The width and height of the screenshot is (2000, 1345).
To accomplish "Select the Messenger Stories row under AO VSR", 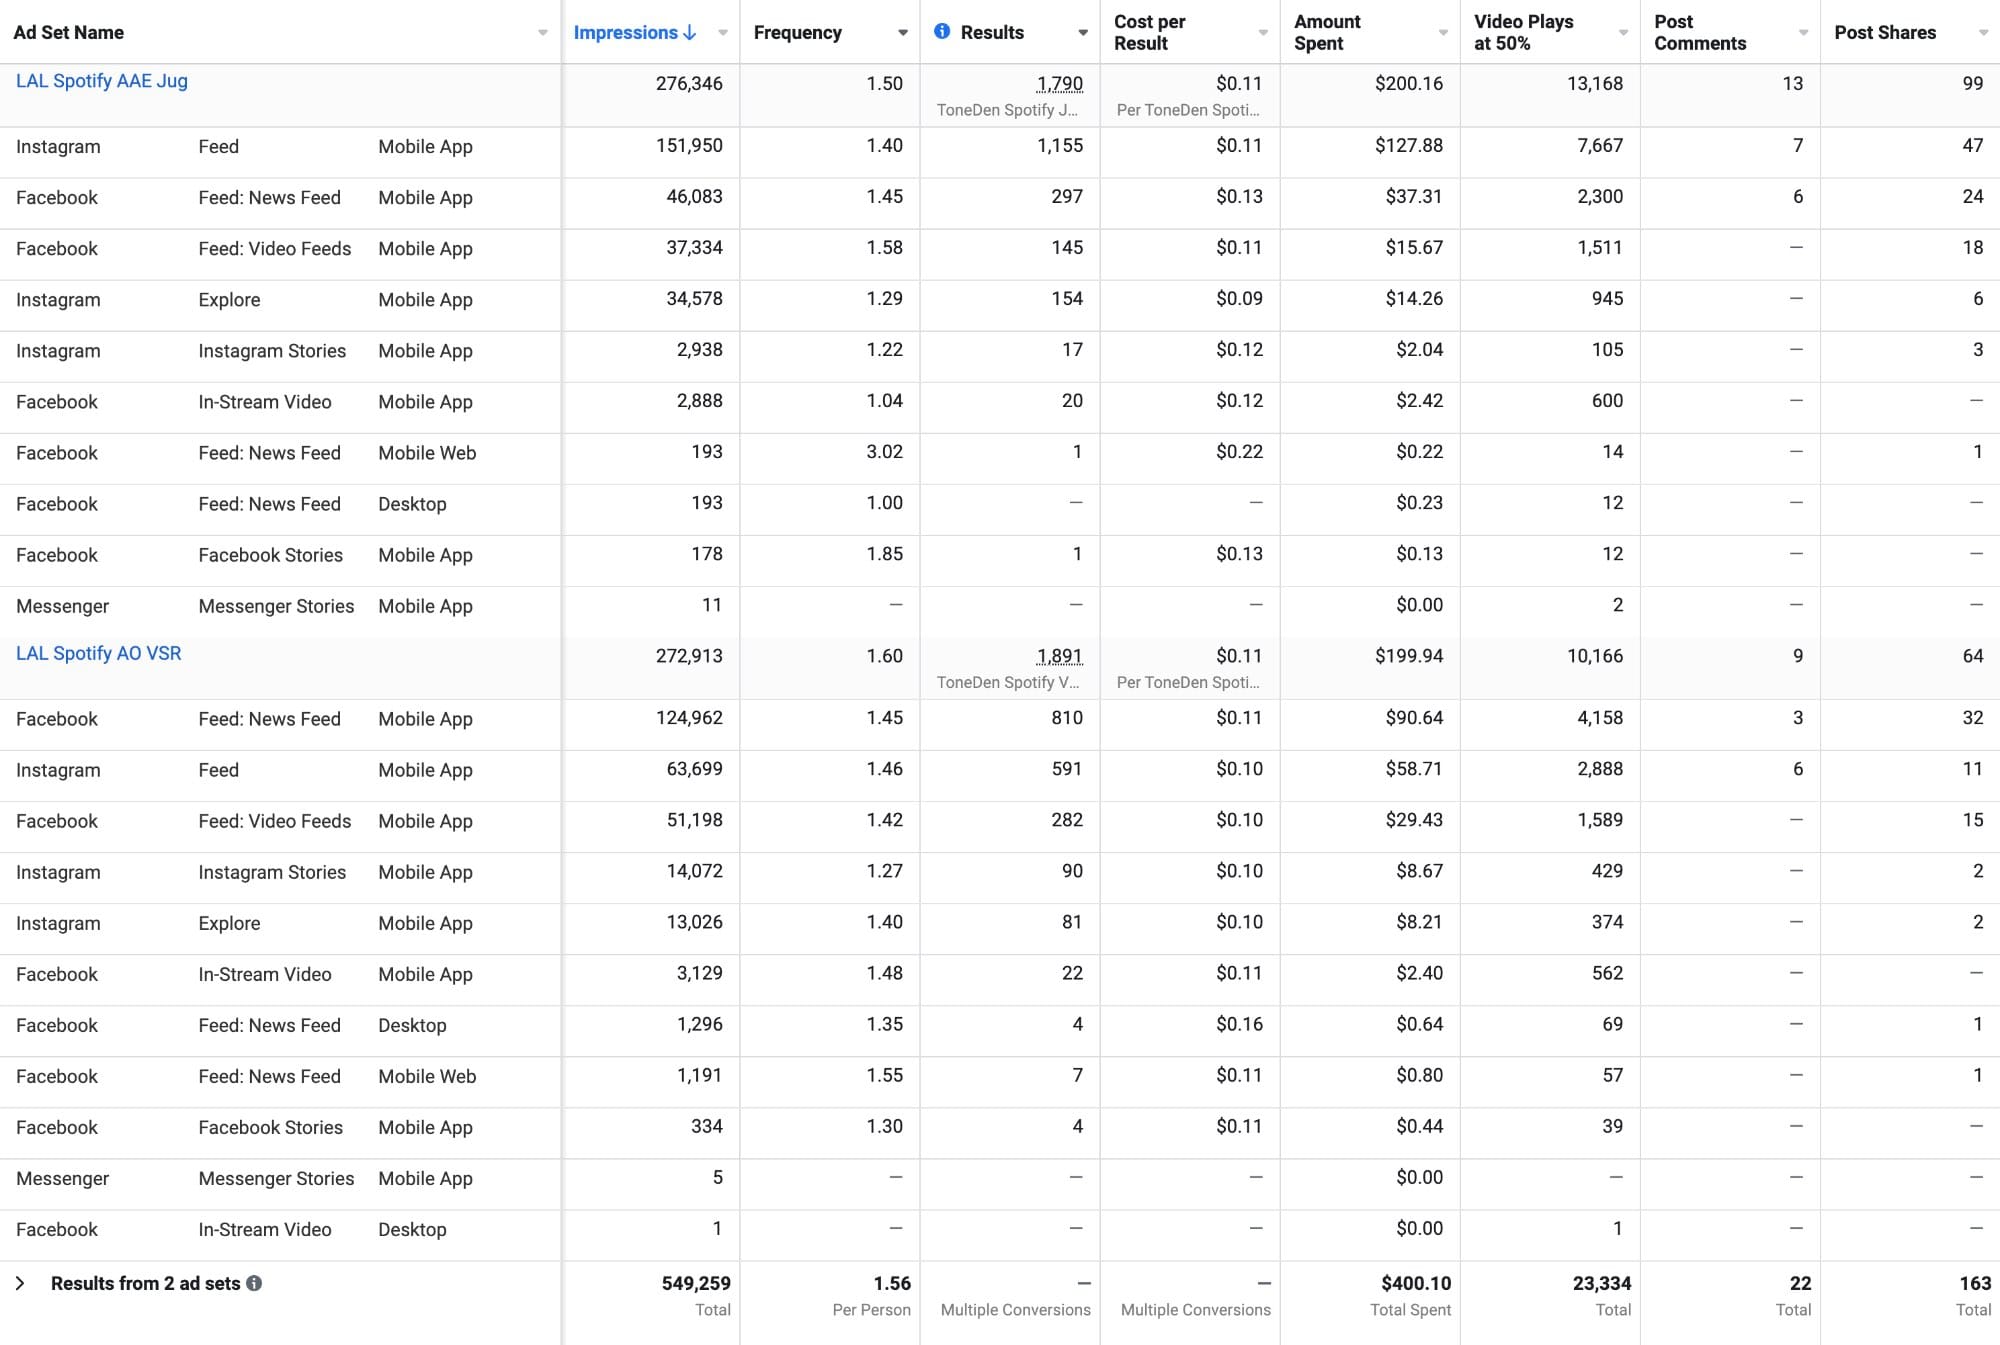I will 276,1178.
